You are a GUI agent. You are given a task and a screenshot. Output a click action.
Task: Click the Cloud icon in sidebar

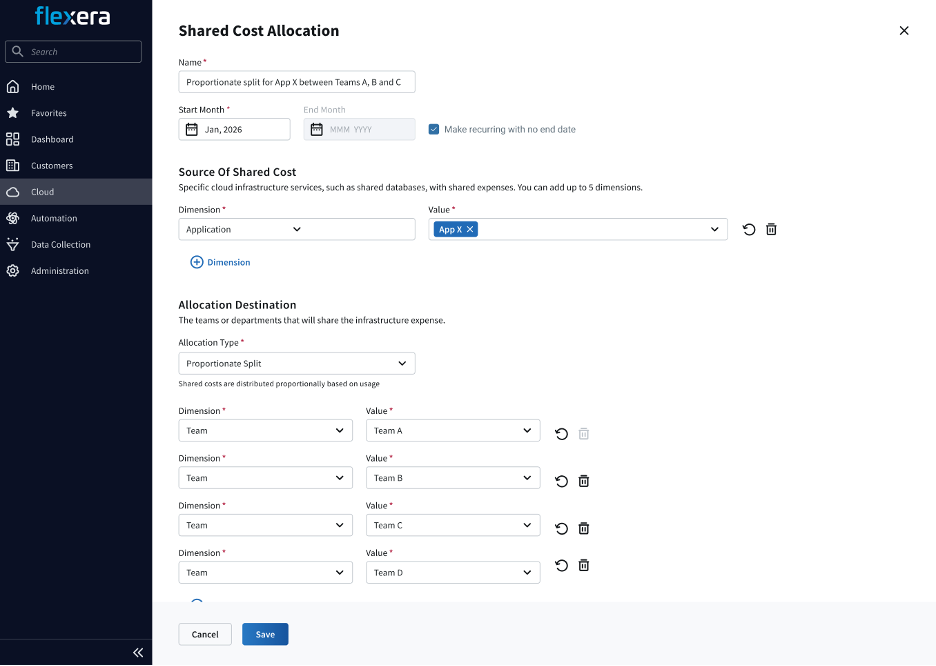[13, 192]
